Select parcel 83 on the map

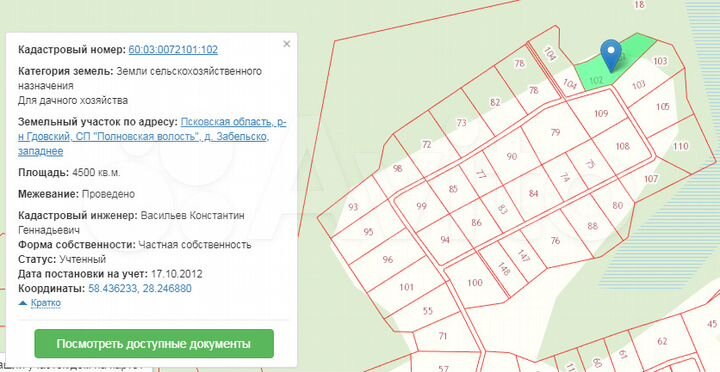pyautogui.click(x=503, y=210)
